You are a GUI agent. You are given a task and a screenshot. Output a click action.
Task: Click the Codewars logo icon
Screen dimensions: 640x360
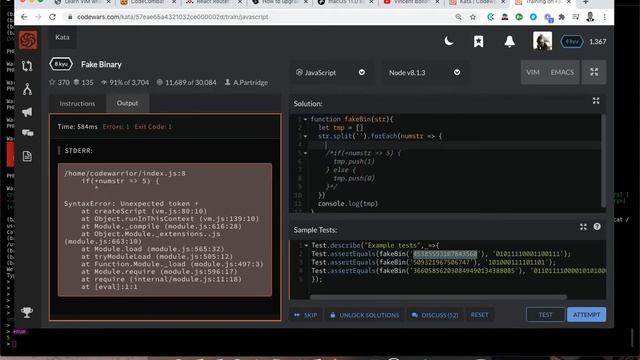28,40
